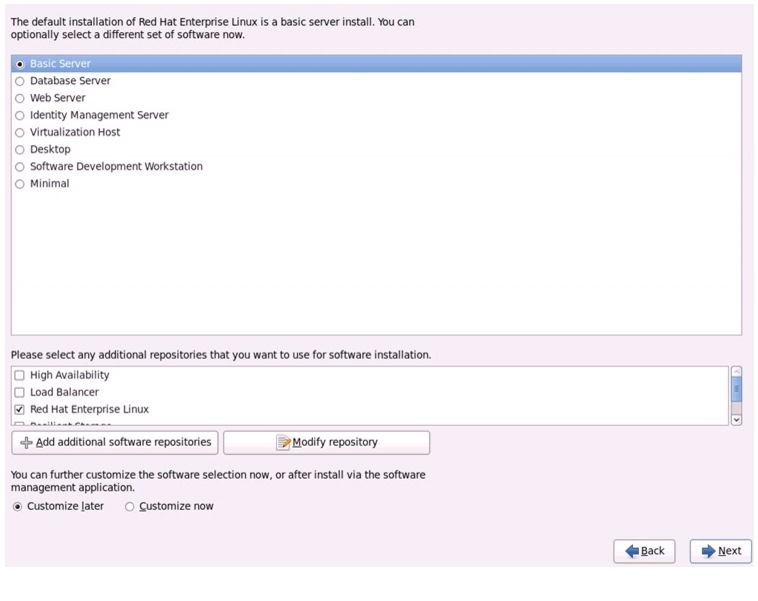Screen dimensions: 758x601
Task: Choose the Desktop install option
Action: coord(20,149)
